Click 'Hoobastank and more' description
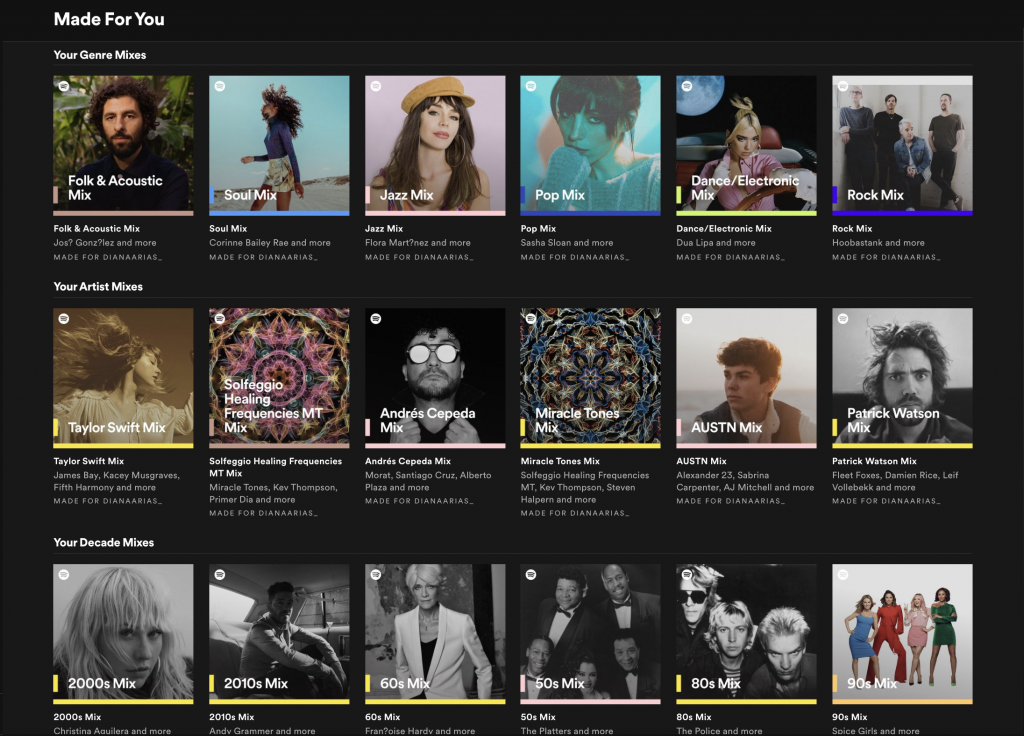Image resolution: width=1024 pixels, height=736 pixels. point(878,242)
